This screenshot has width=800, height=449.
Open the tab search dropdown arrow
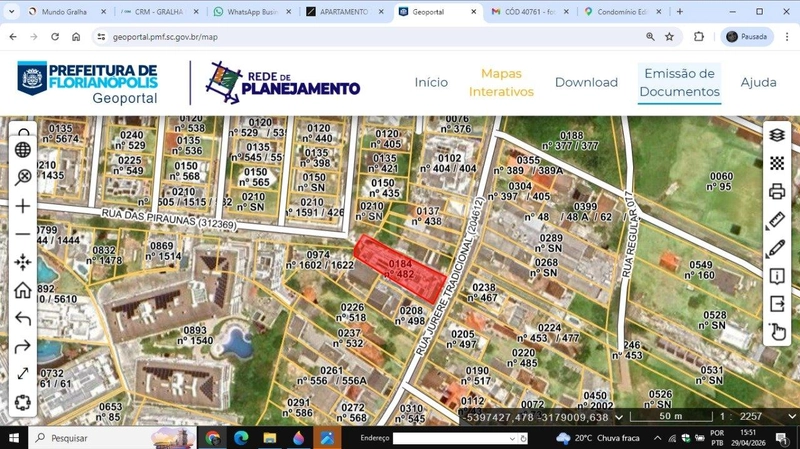(11, 11)
